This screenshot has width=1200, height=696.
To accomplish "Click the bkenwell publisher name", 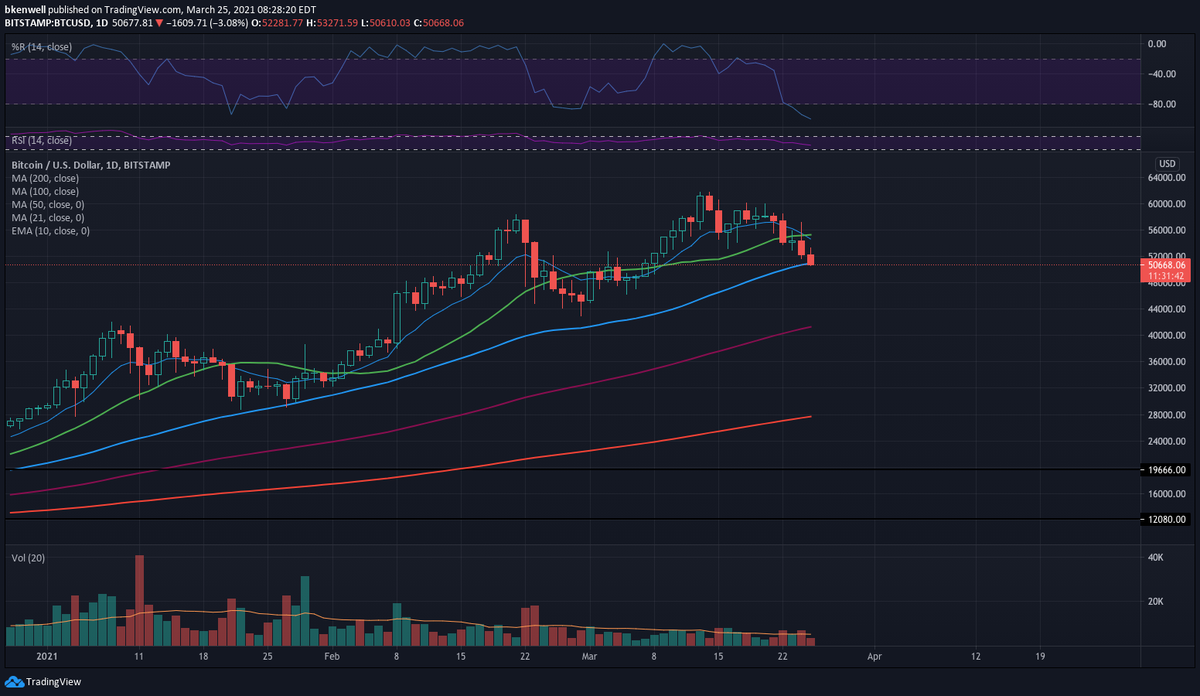I will 27,8.
